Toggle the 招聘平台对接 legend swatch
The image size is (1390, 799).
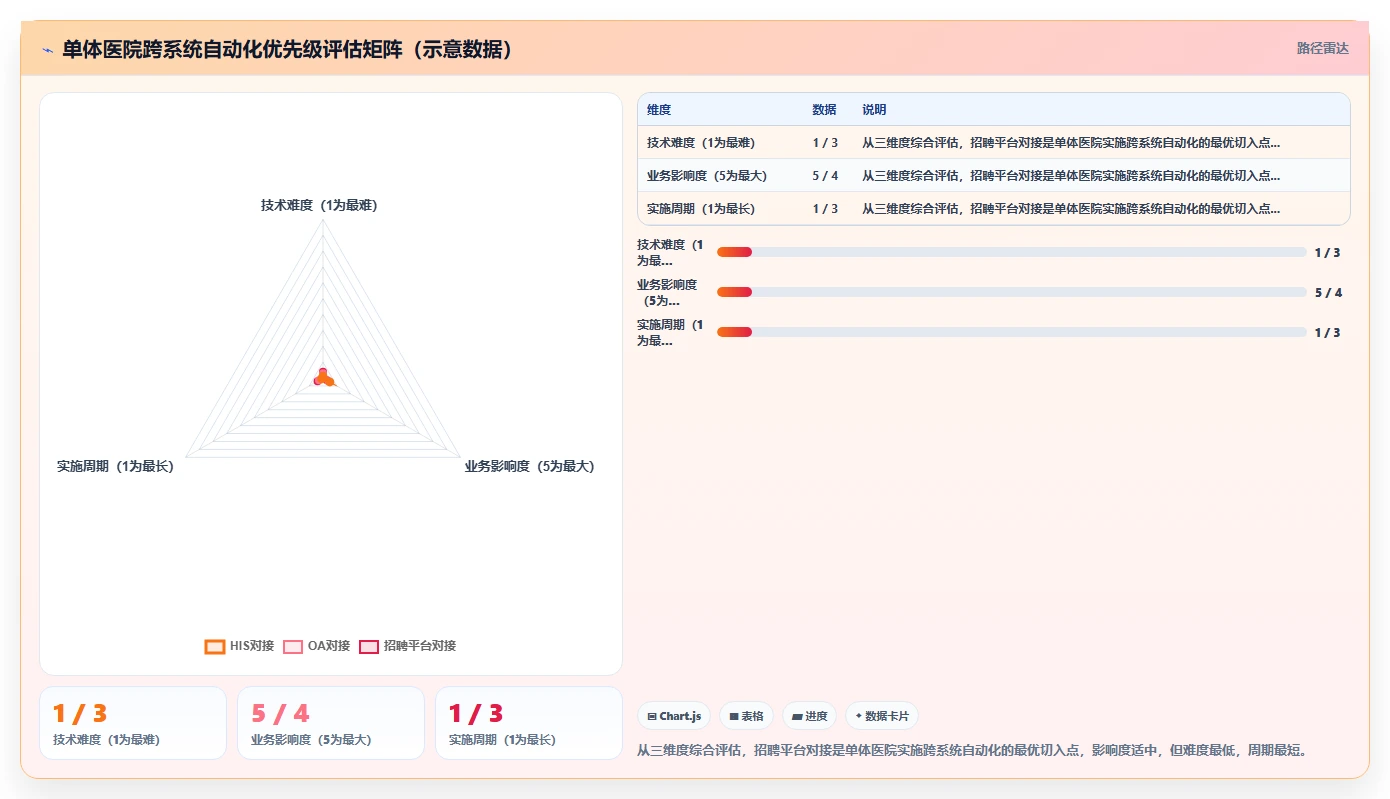click(x=369, y=646)
